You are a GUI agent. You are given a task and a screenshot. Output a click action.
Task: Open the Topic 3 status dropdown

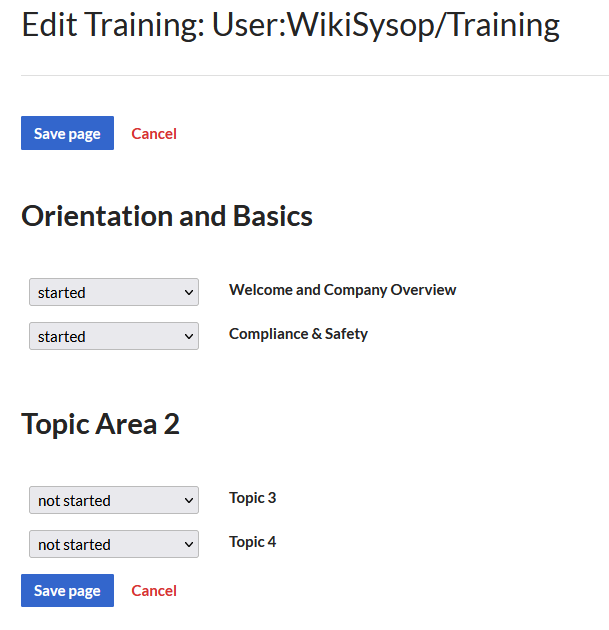(113, 500)
